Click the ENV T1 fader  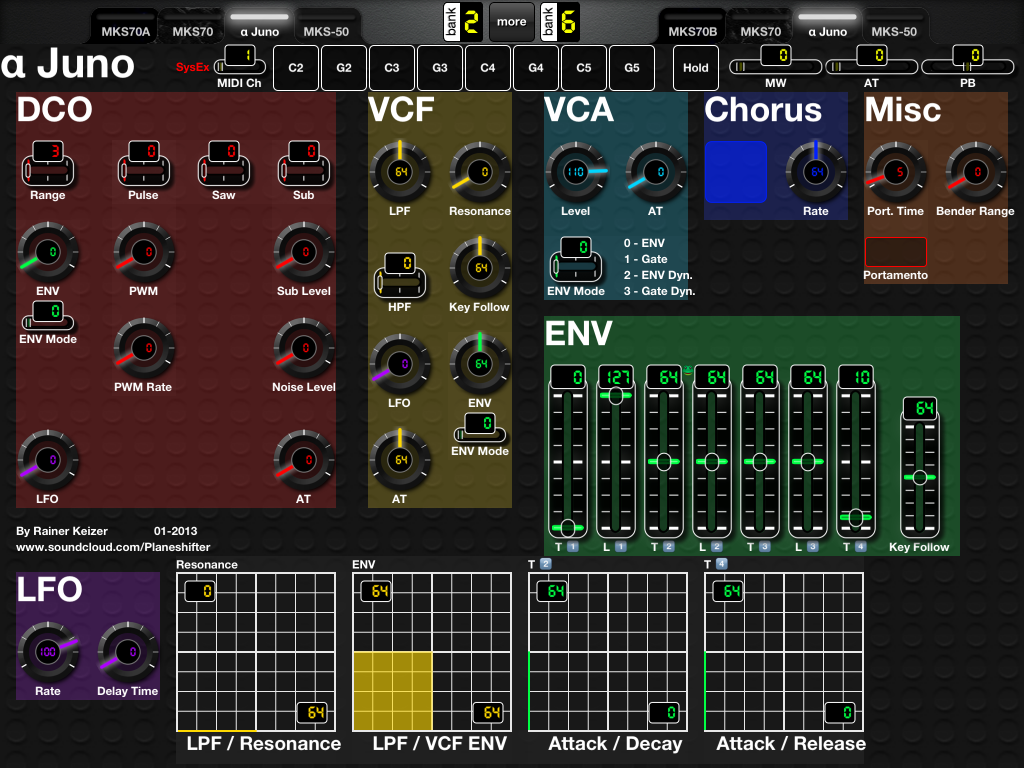(x=568, y=451)
